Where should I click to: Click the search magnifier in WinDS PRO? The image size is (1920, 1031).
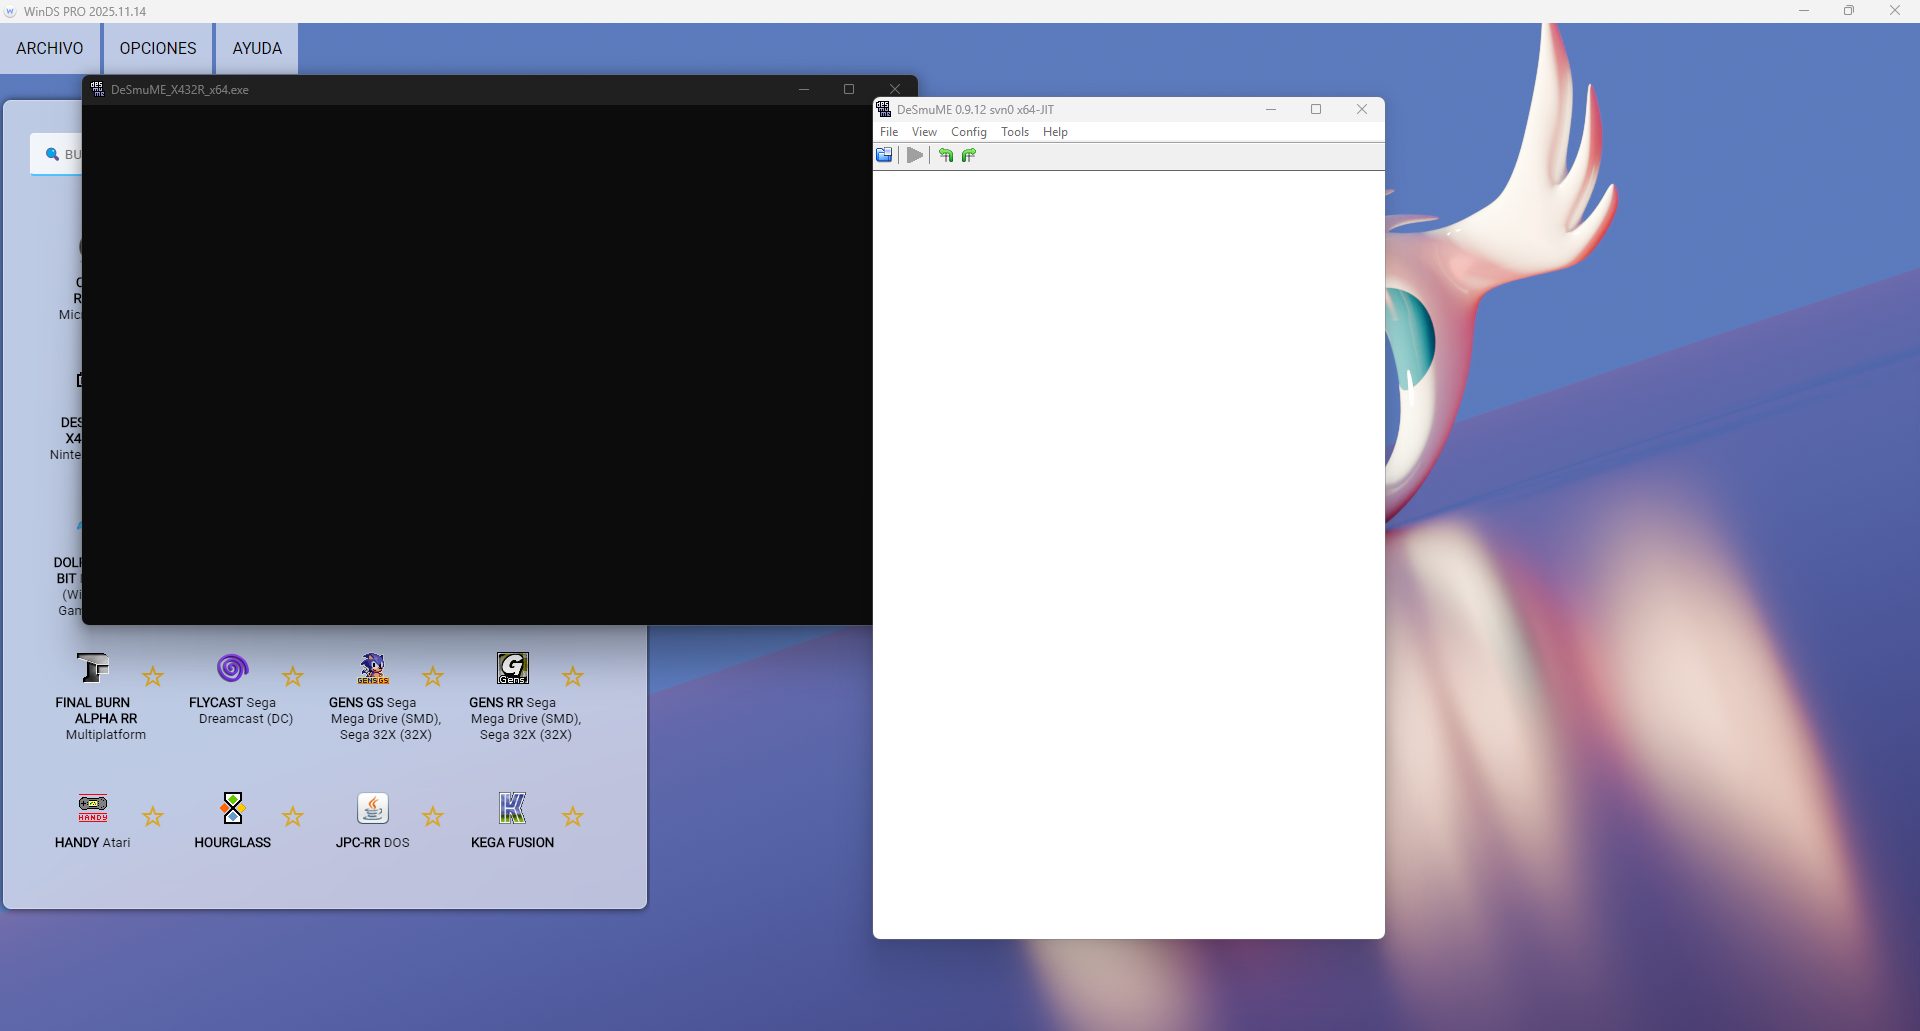point(52,154)
